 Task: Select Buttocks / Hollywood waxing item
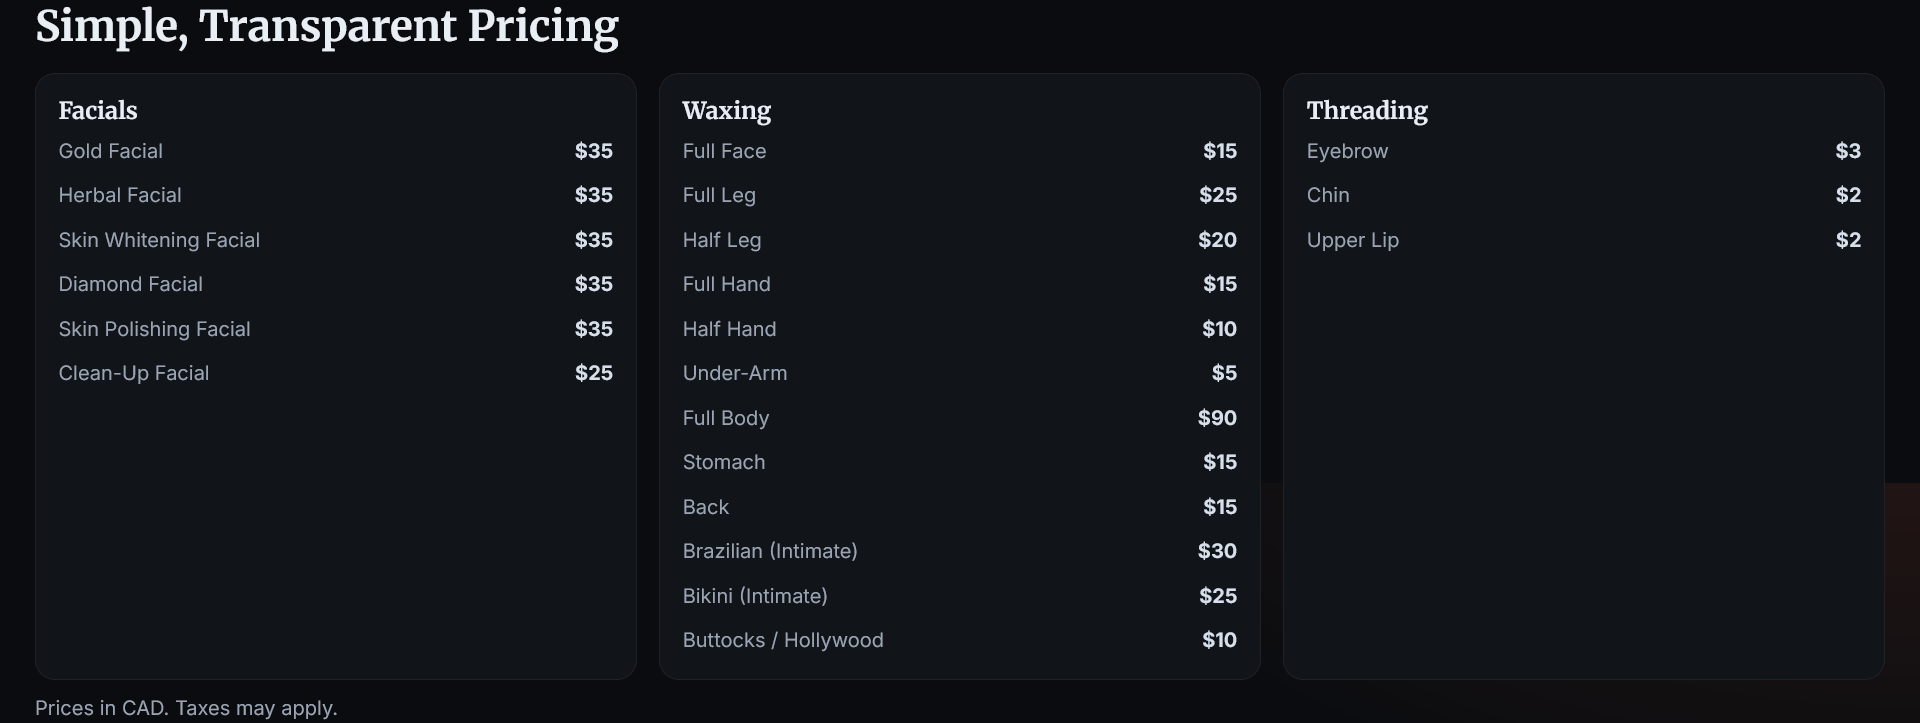782,640
